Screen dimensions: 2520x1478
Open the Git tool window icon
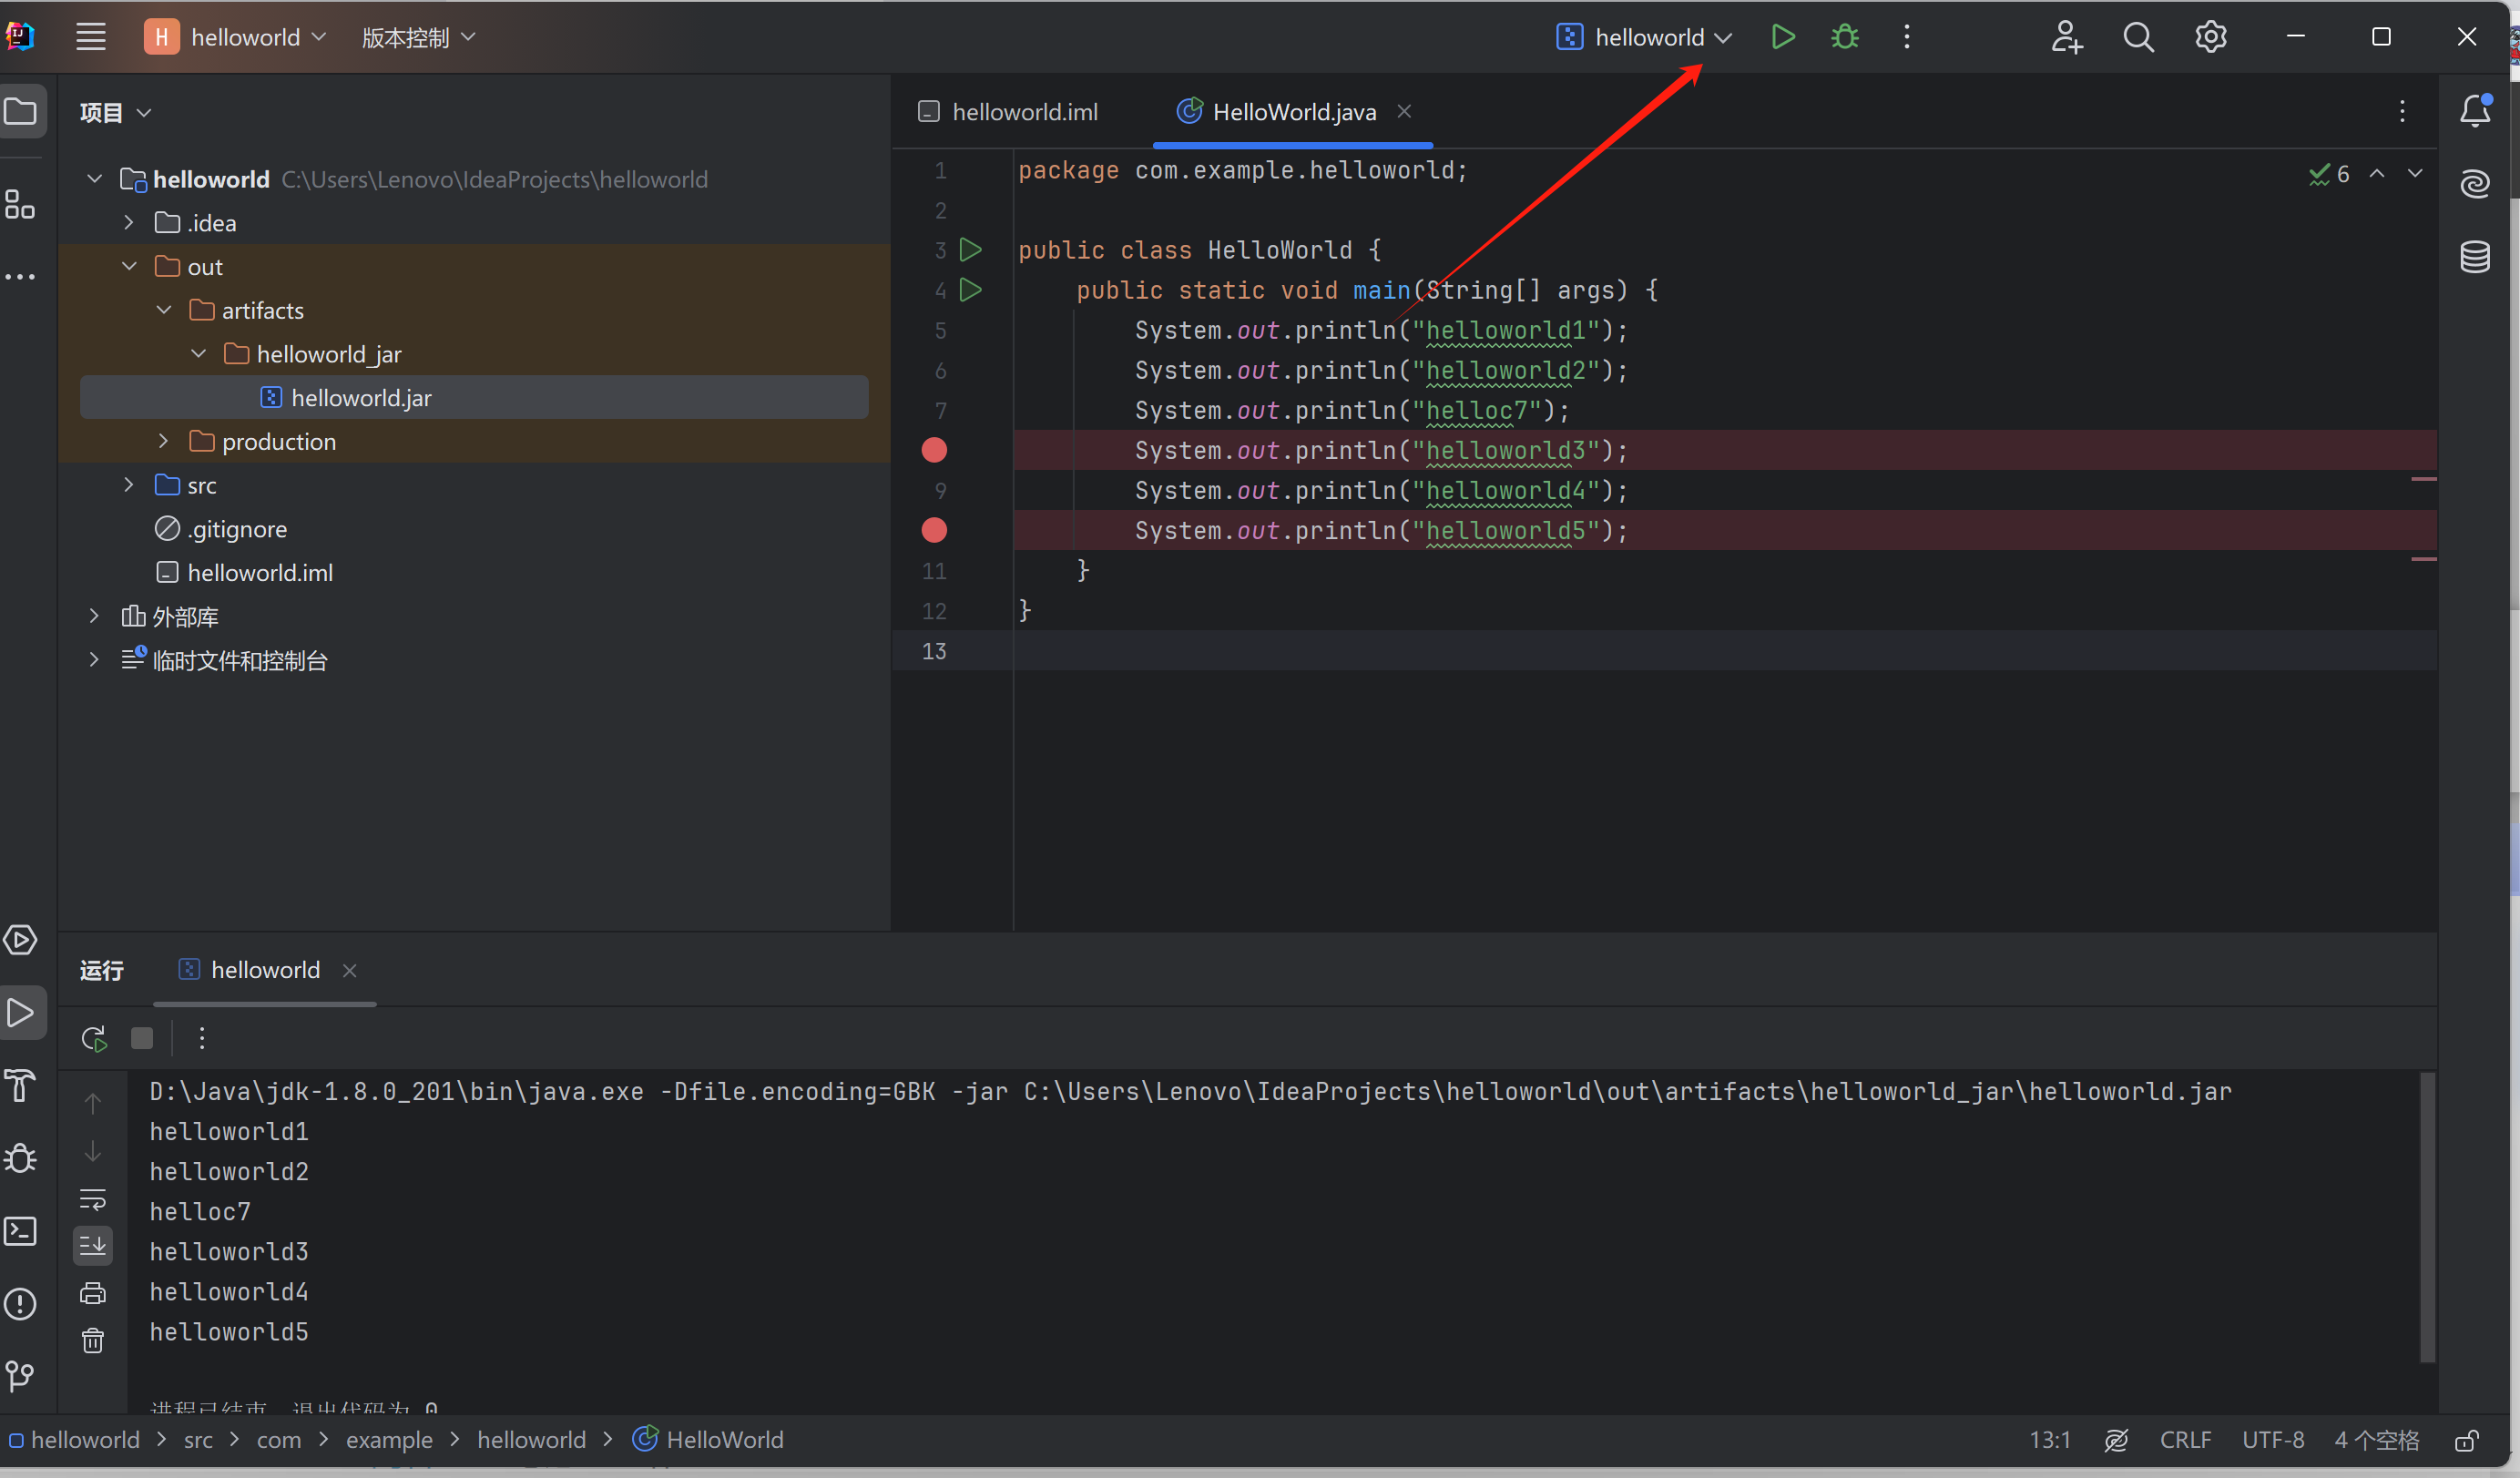coord(21,1377)
